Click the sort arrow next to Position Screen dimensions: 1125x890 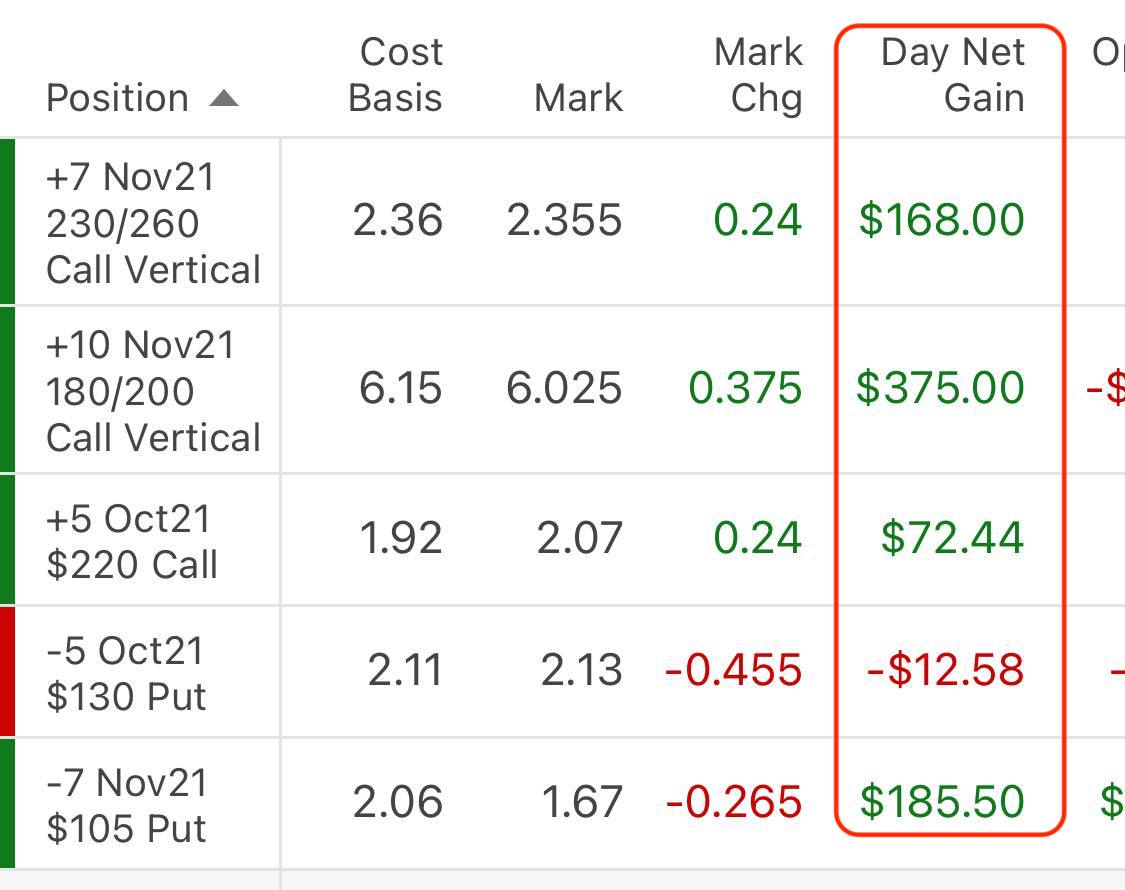click(x=224, y=98)
